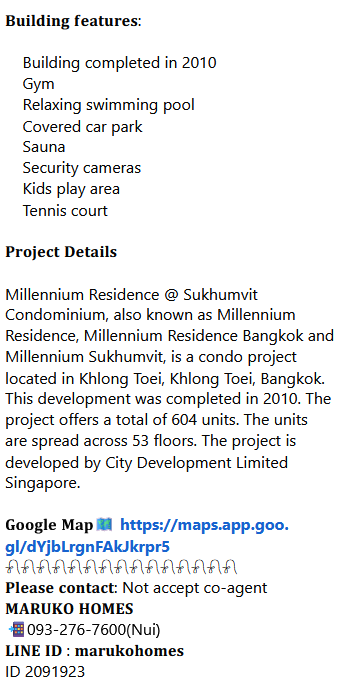Click the Security cameras item
362x686 pixels.
pyautogui.click(x=82, y=168)
